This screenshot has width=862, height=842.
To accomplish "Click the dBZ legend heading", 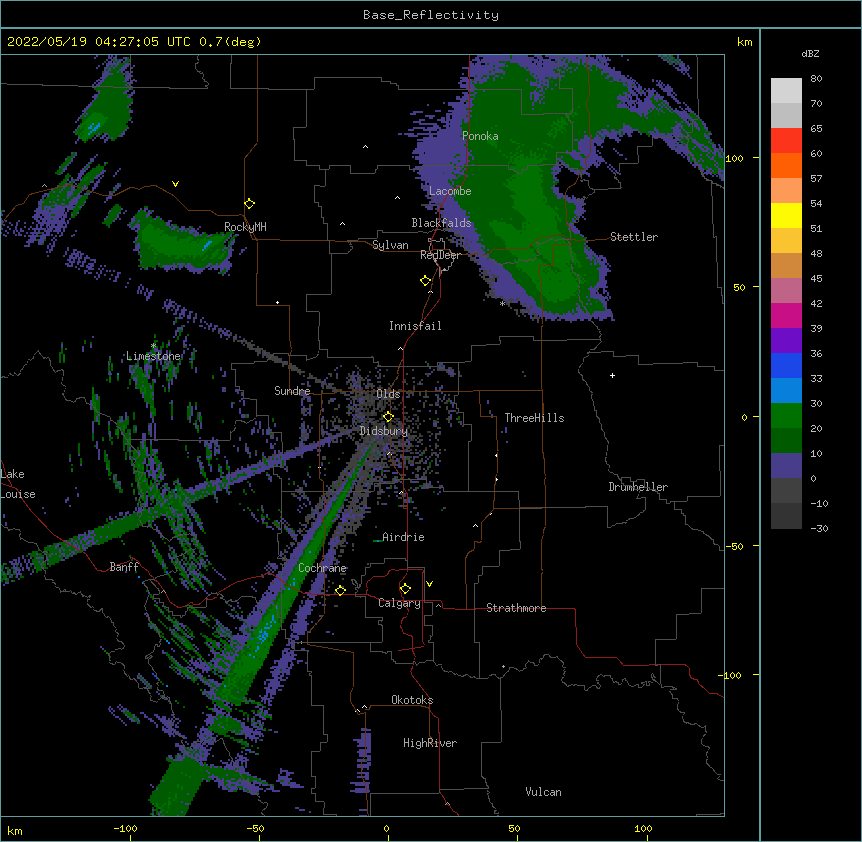I will tap(810, 54).
